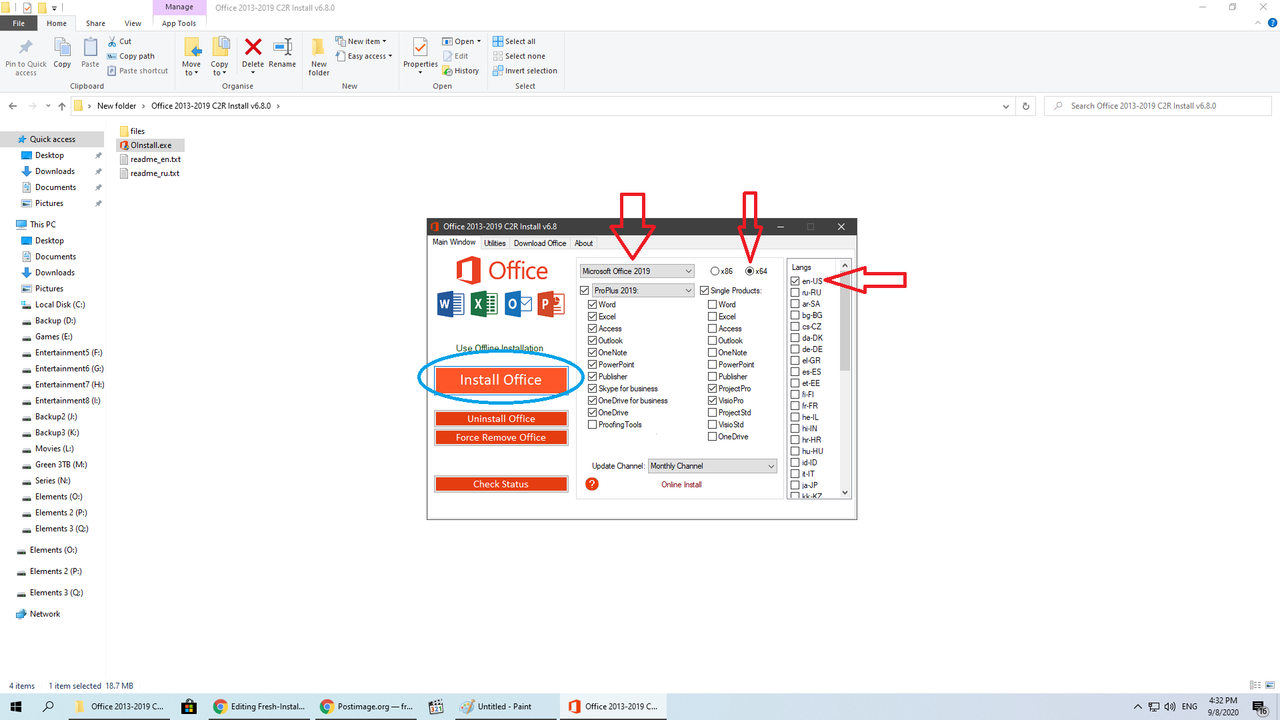This screenshot has width=1280, height=720.
Task: Open the Download Office tab
Action: (x=540, y=243)
